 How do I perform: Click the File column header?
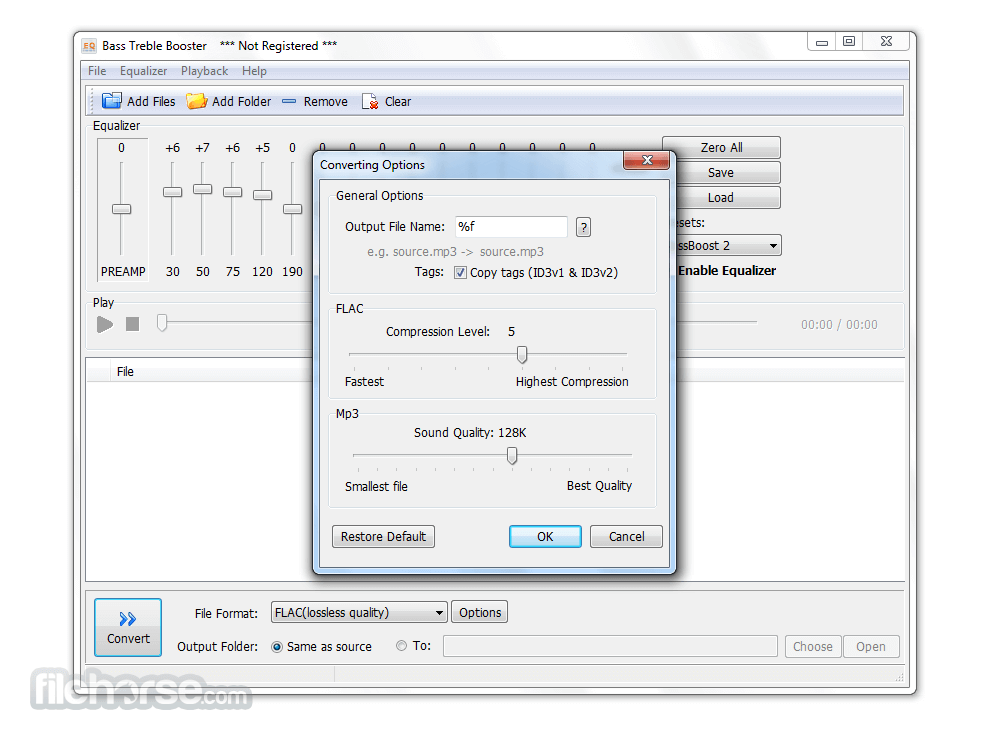pos(125,372)
